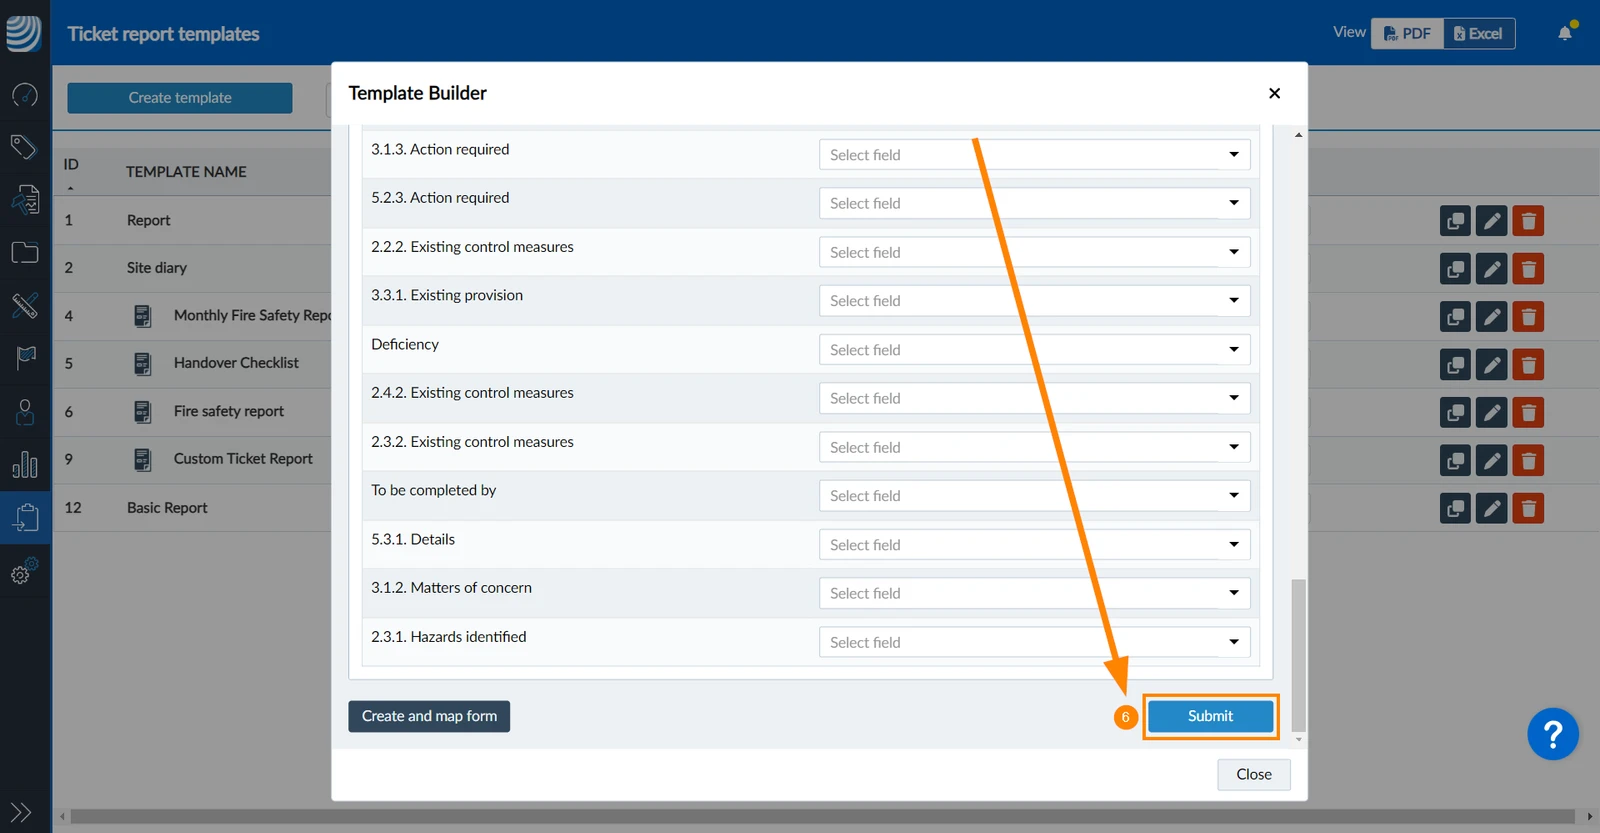
Task: Expand the 2.3.1. Hazards identified field dropdown
Action: pos(1035,642)
